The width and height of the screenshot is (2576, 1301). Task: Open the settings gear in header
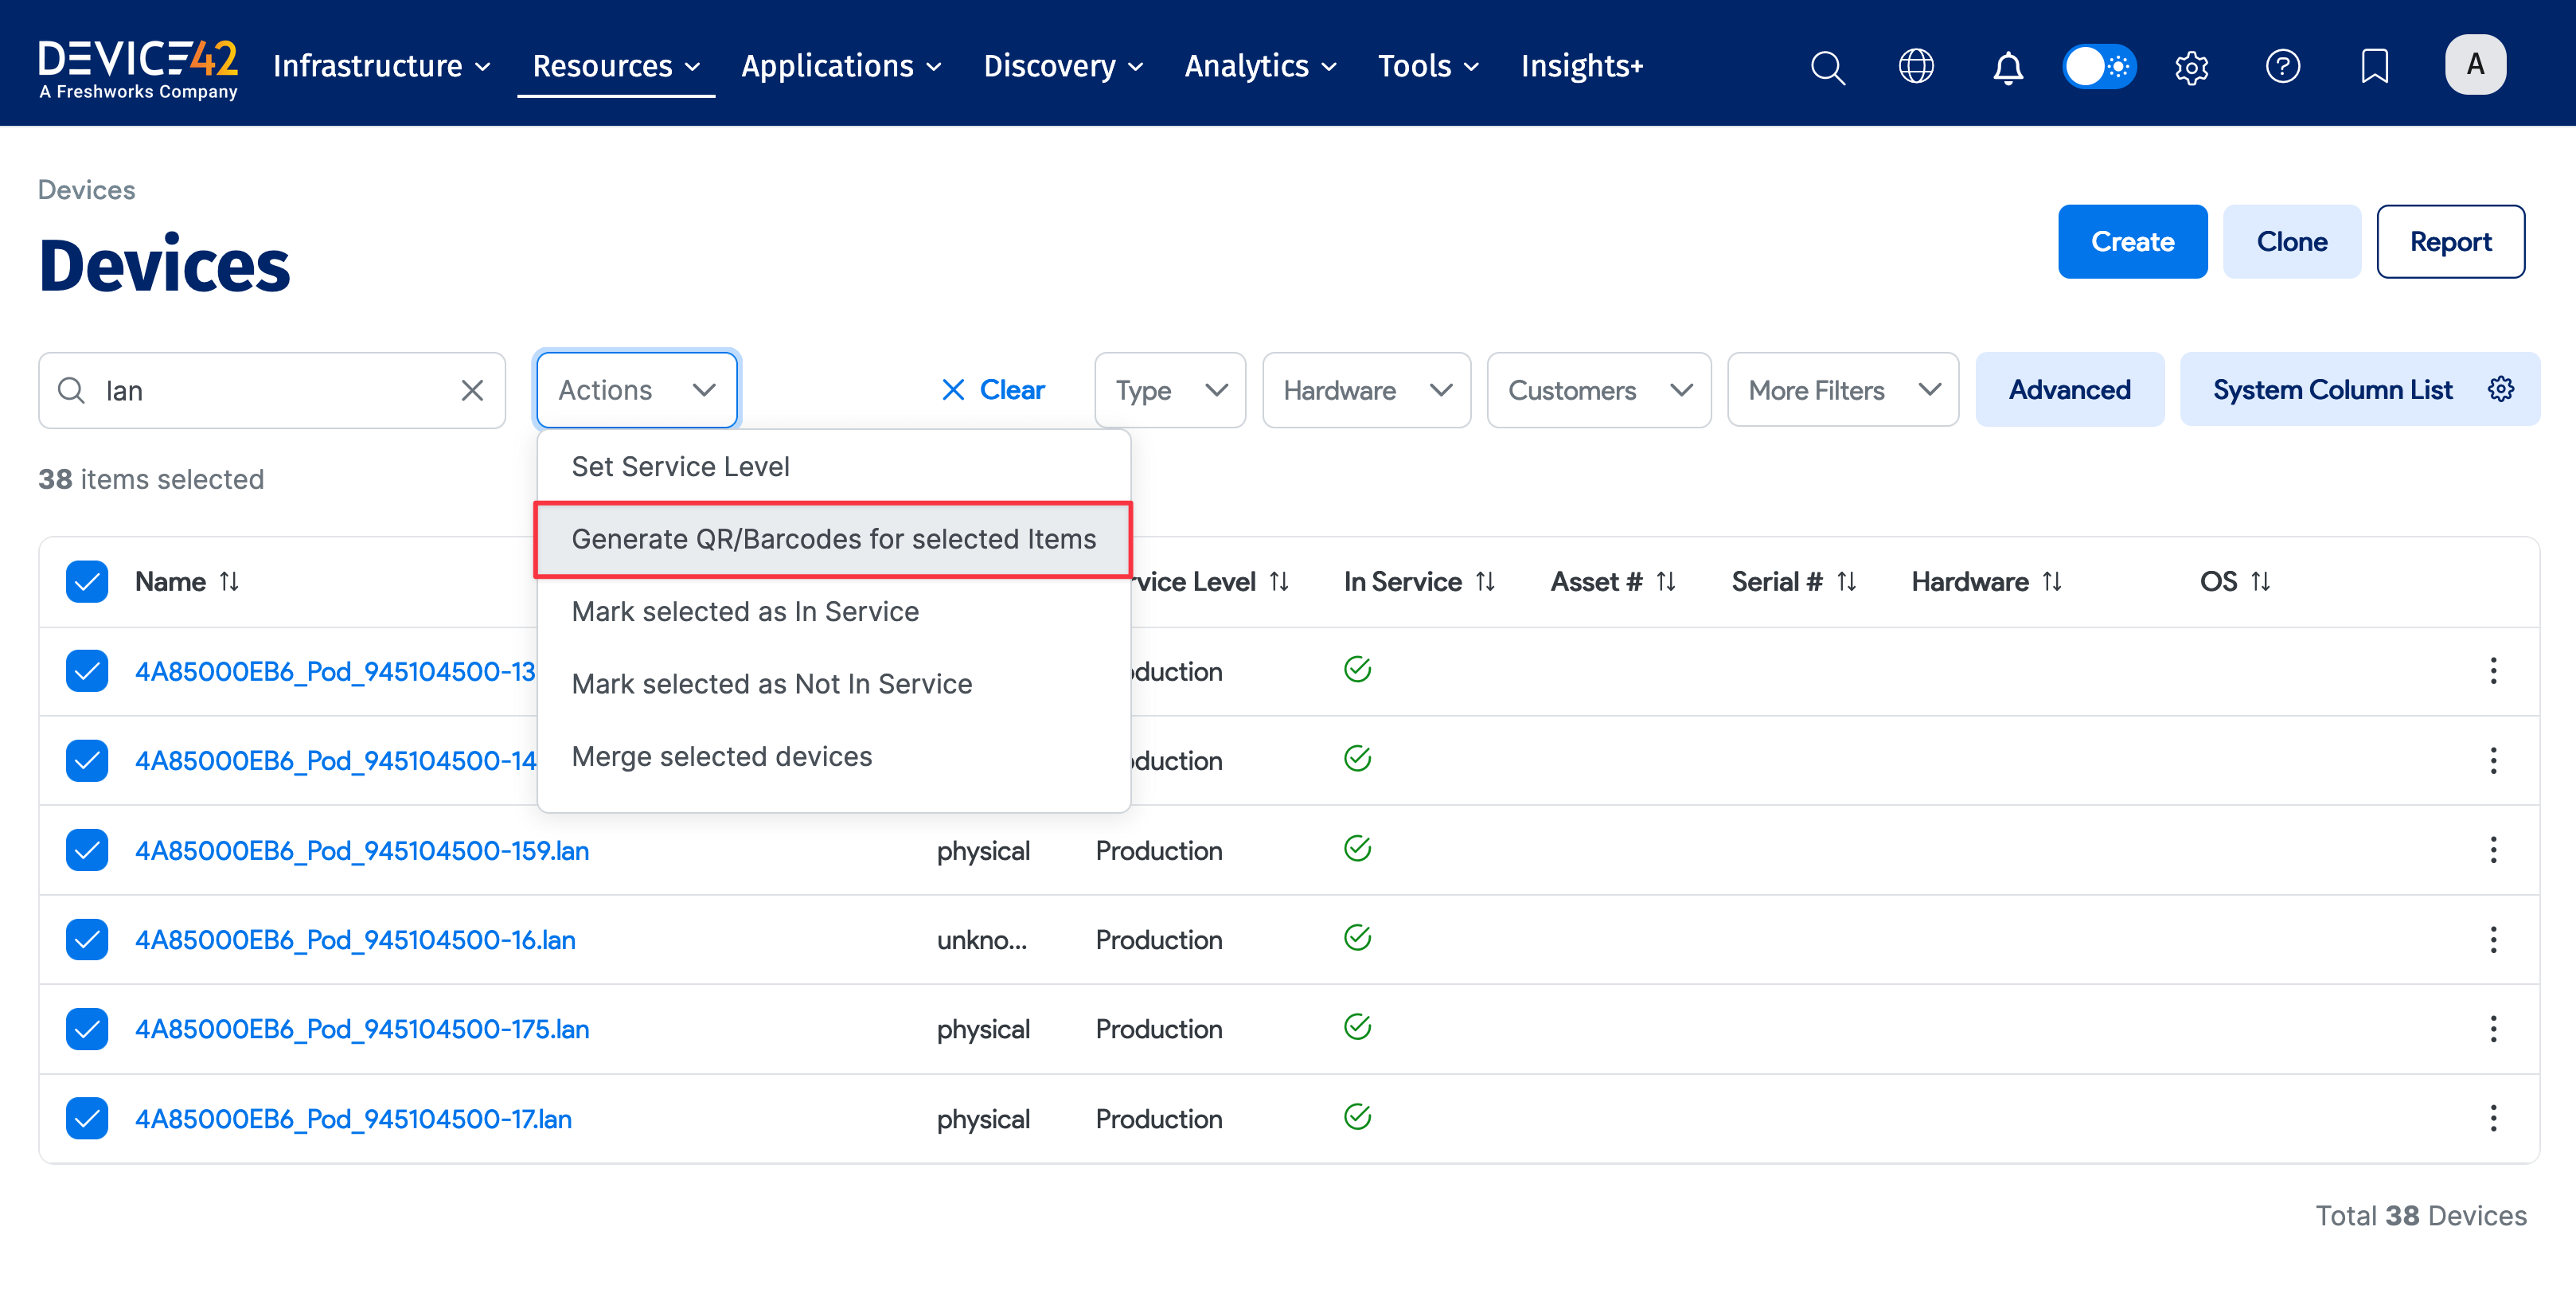(x=2190, y=67)
